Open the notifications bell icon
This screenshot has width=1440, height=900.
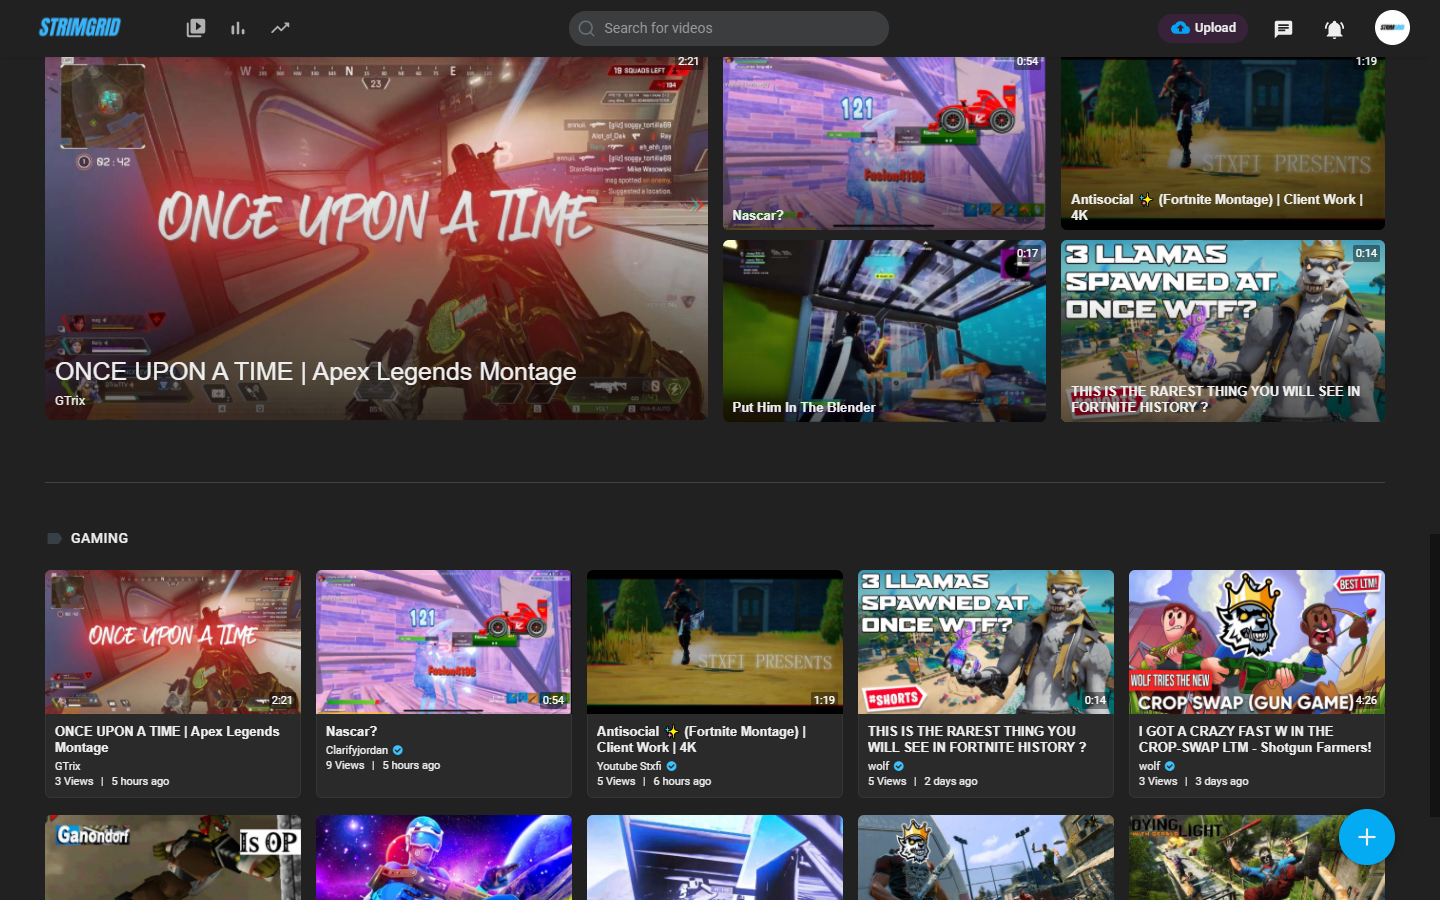1334,29
